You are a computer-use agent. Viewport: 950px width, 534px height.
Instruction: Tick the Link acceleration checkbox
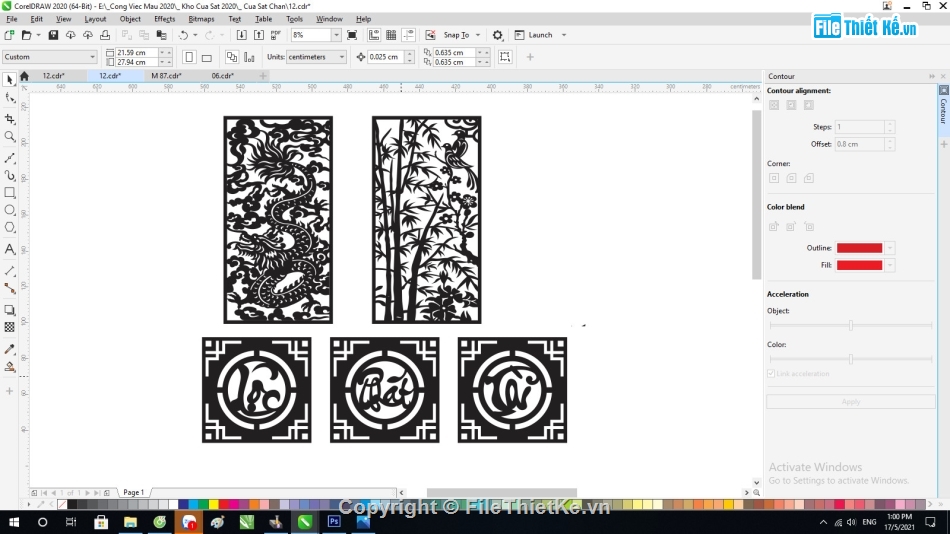coord(771,373)
